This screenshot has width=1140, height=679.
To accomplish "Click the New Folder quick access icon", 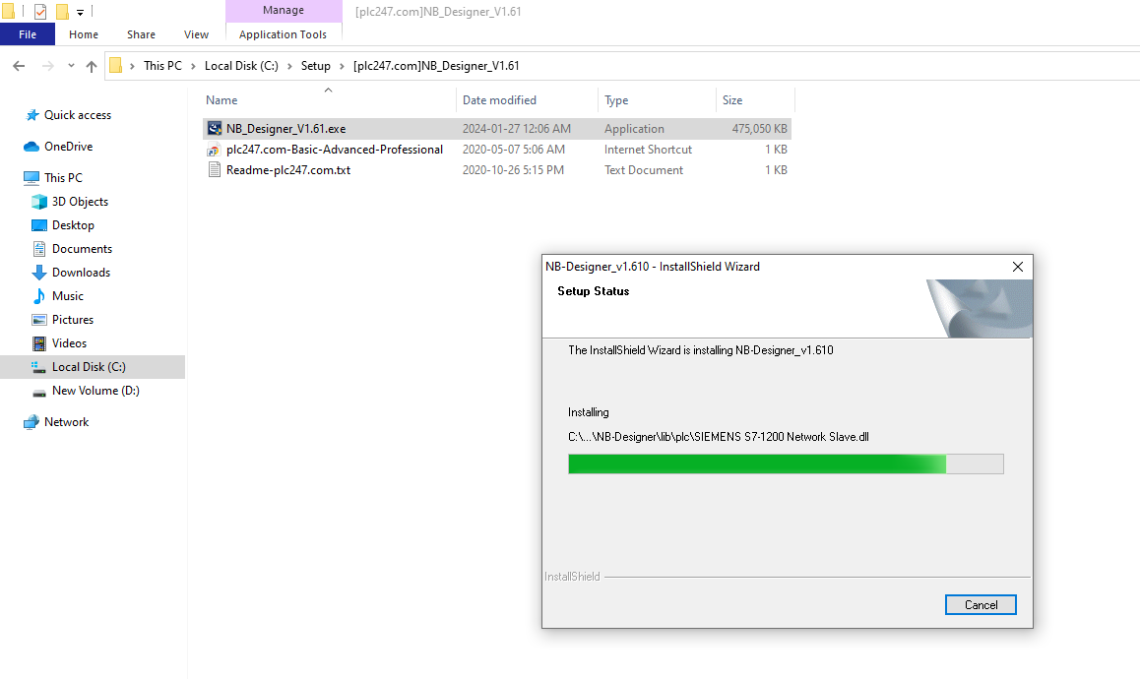I will pyautogui.click(x=62, y=11).
